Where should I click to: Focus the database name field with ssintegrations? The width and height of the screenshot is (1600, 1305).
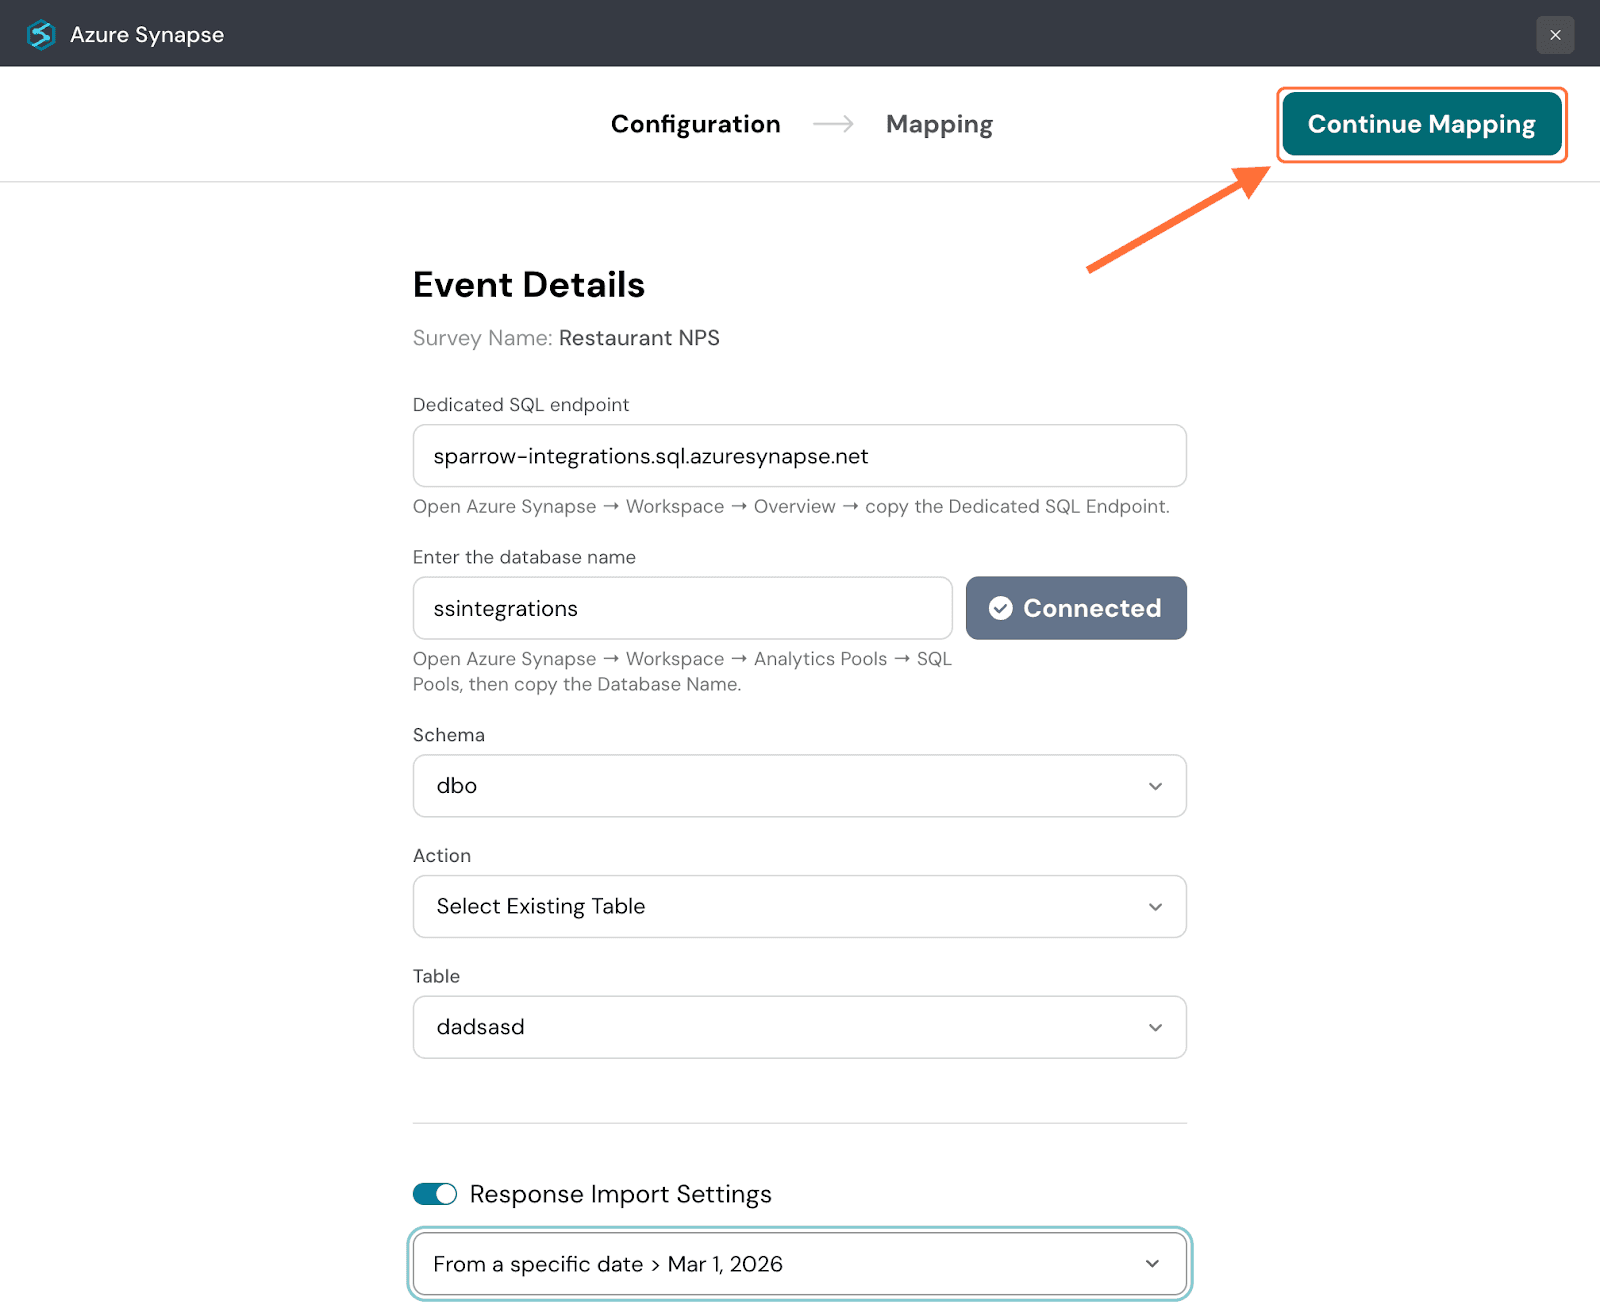point(682,608)
